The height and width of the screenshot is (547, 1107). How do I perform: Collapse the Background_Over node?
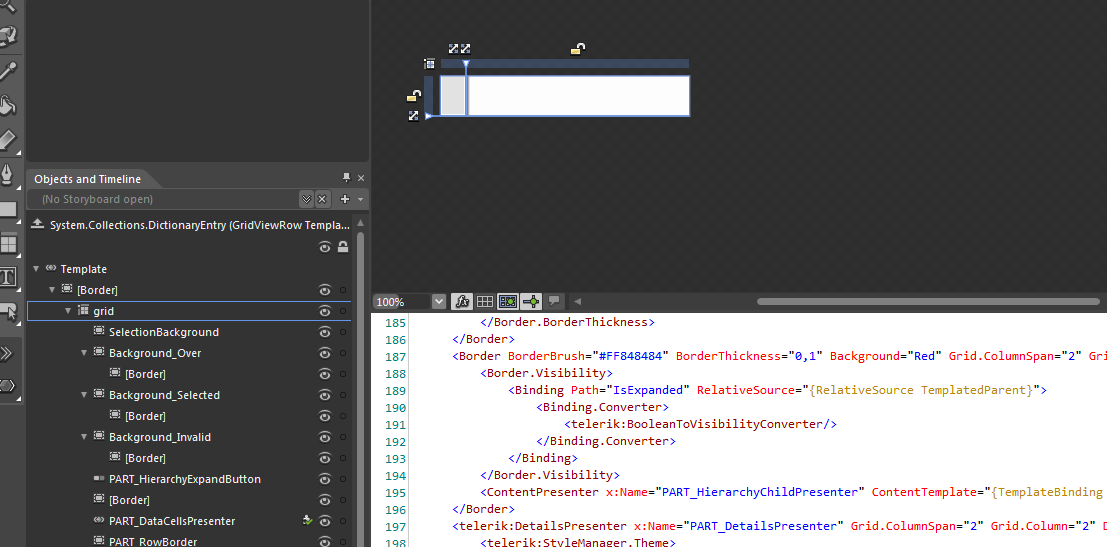(84, 352)
